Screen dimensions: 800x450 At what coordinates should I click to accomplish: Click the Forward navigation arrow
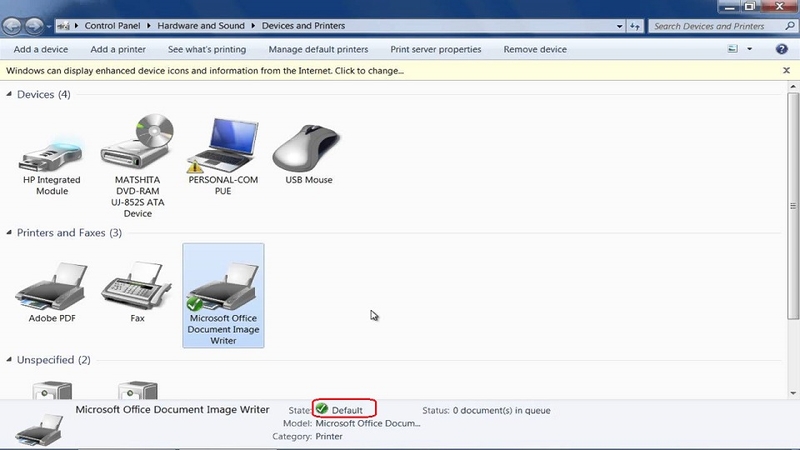point(34,26)
